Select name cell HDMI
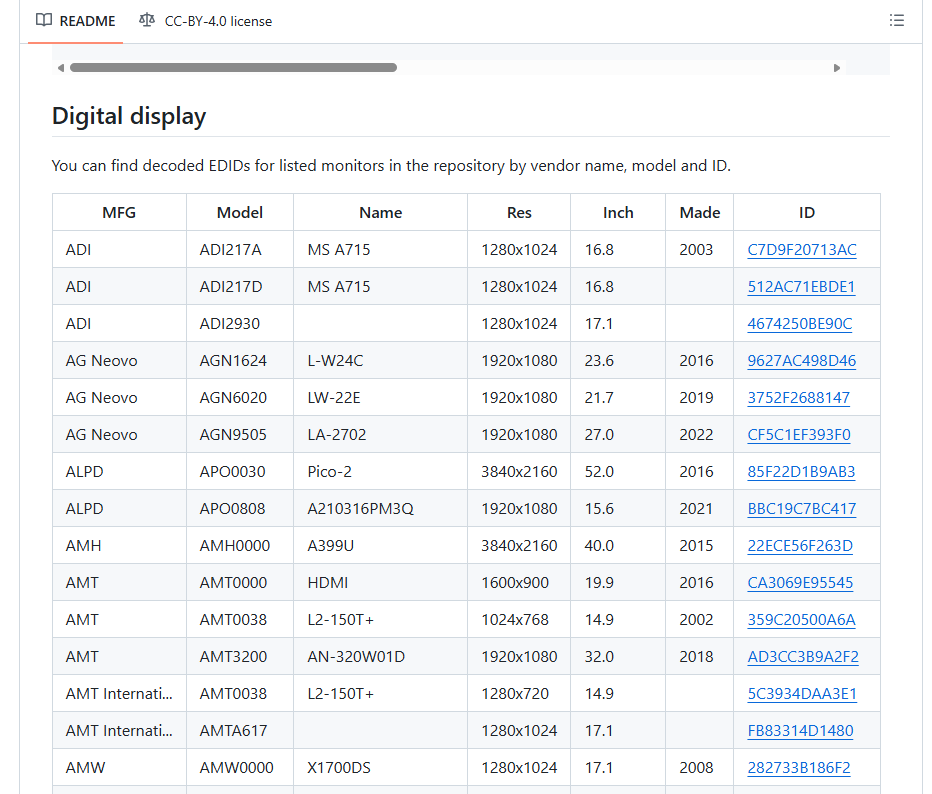 380,582
